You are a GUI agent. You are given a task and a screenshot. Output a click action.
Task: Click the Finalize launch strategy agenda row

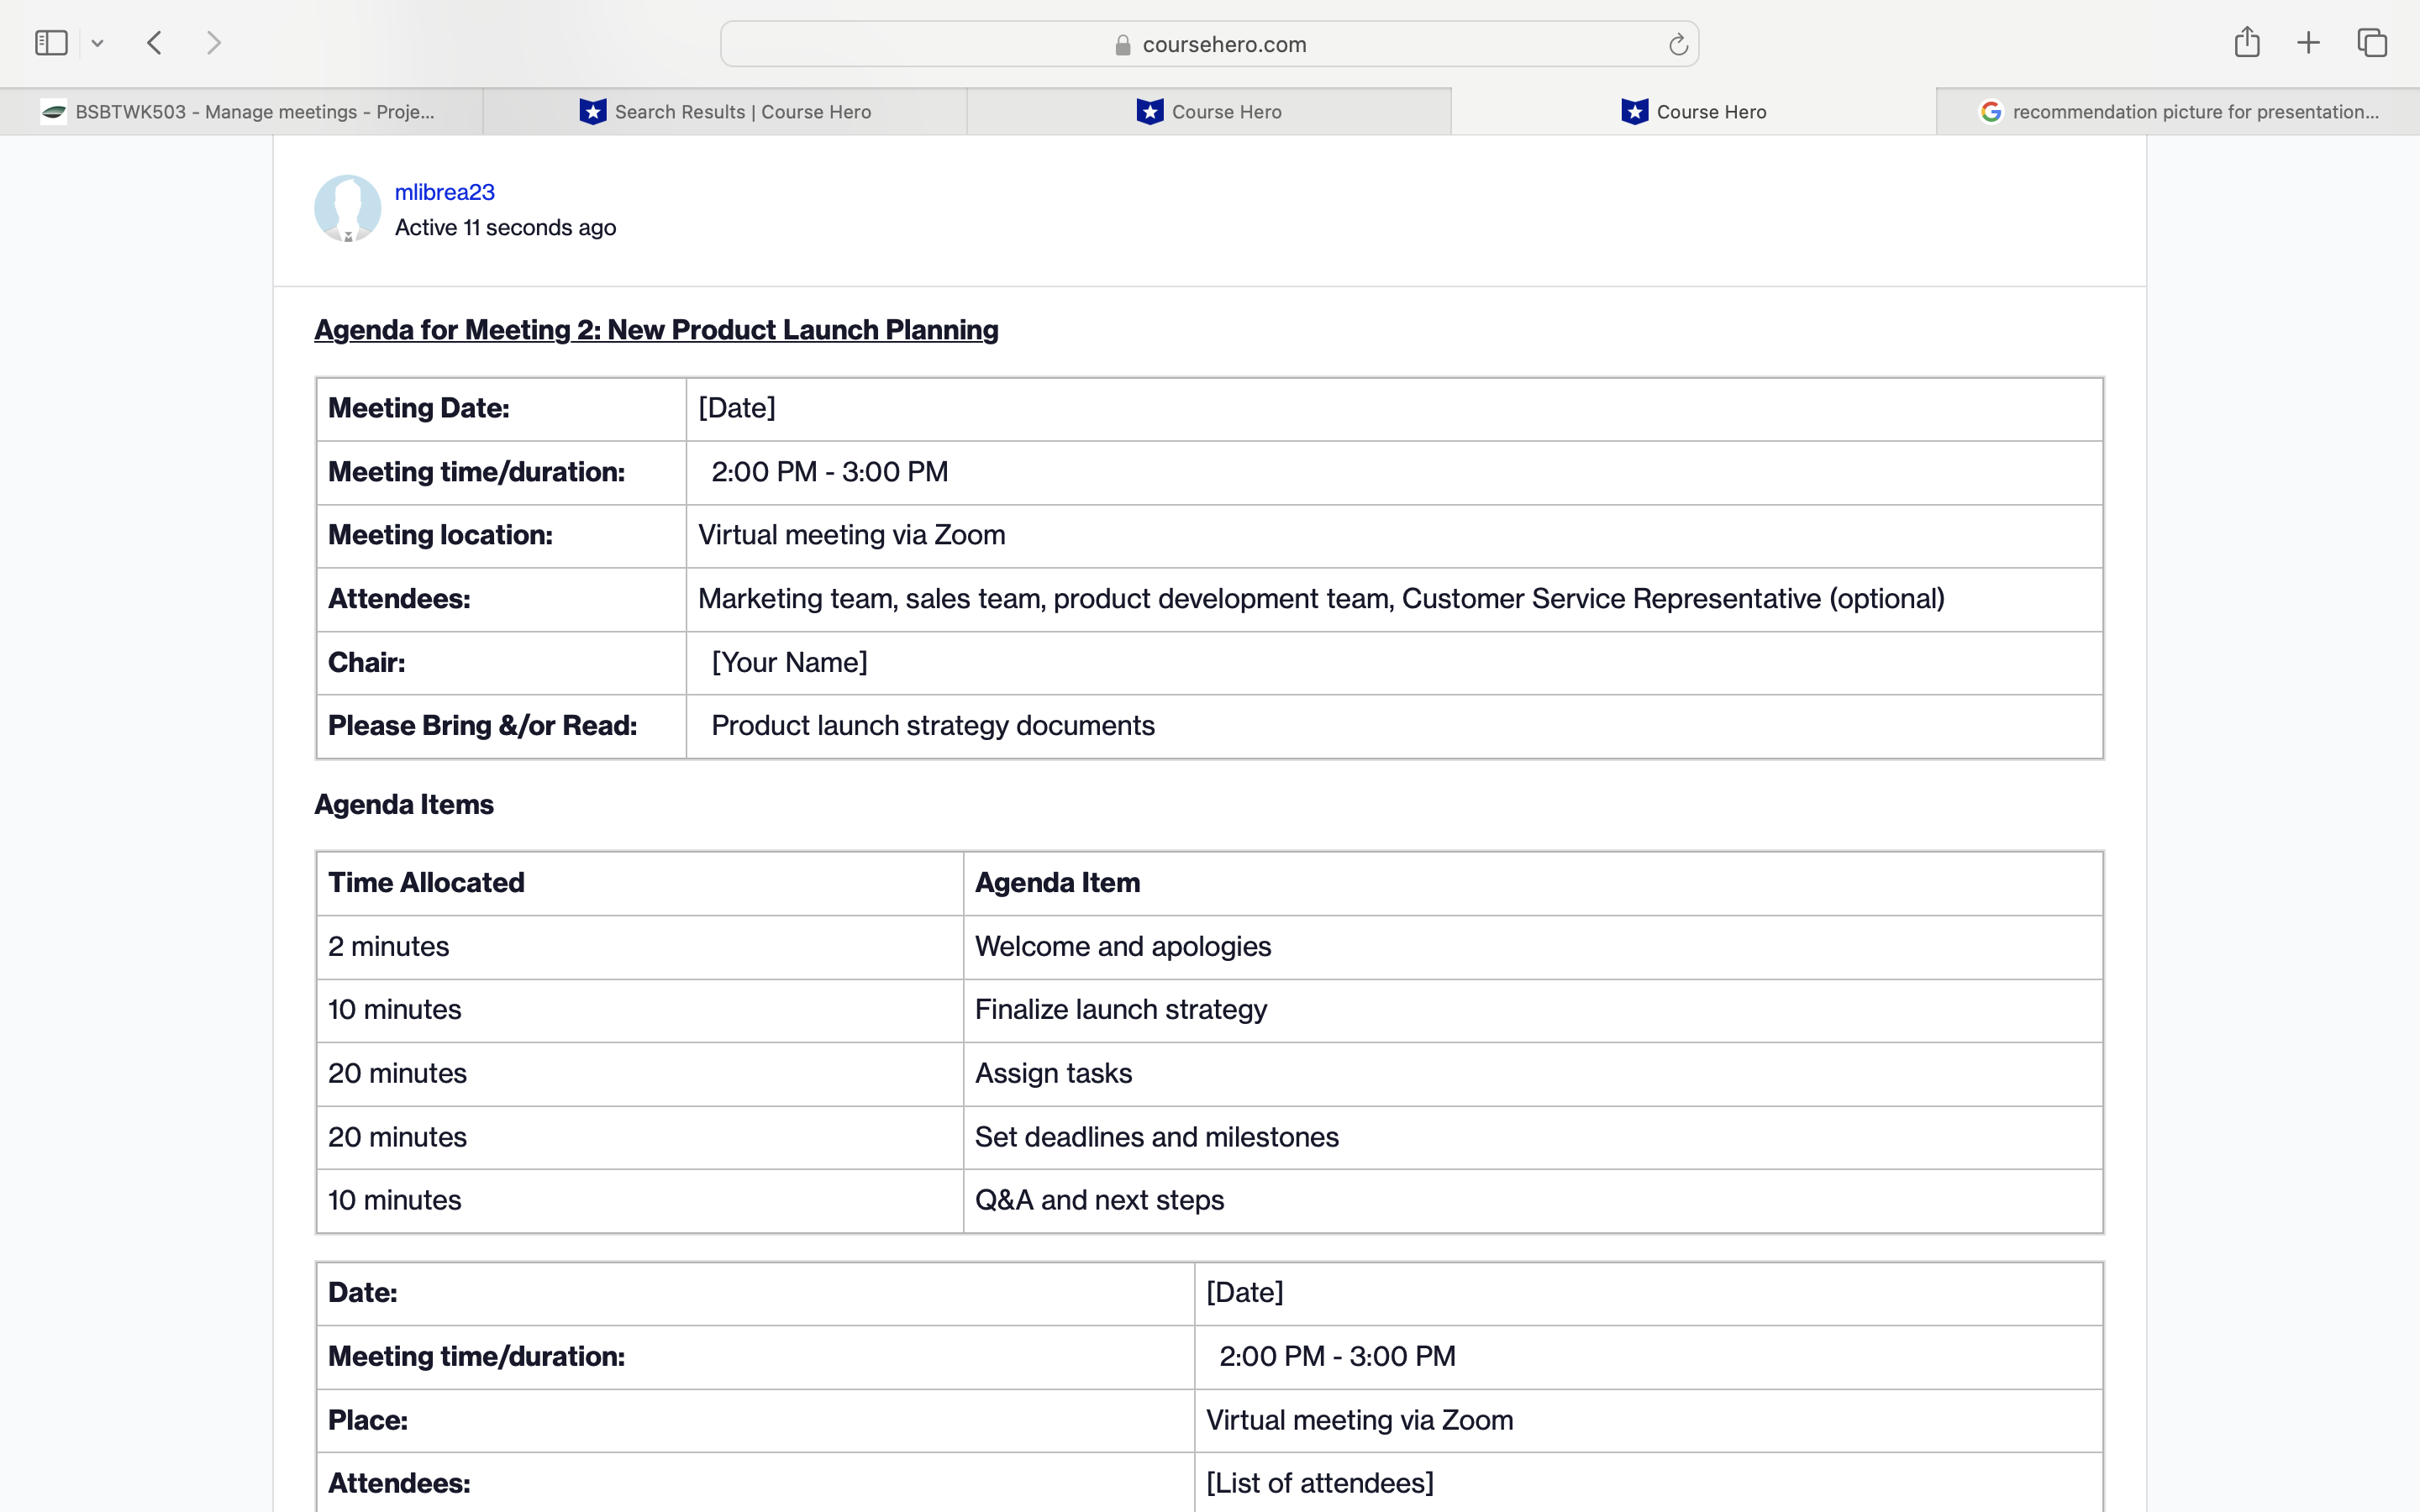[1120, 1010]
